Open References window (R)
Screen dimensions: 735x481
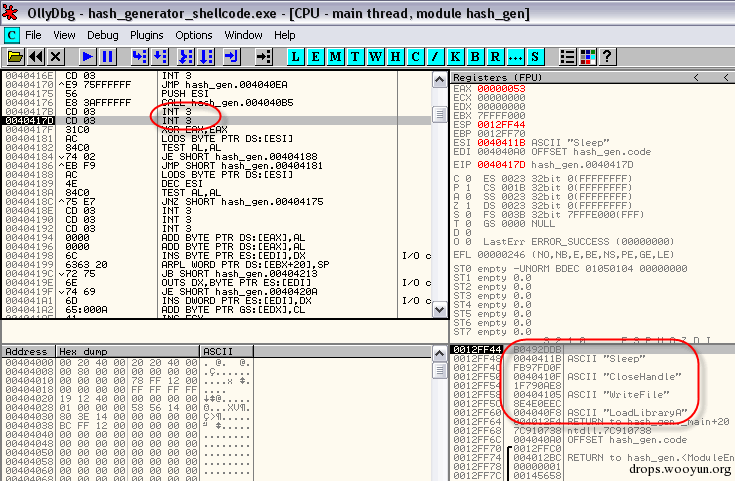click(495, 57)
